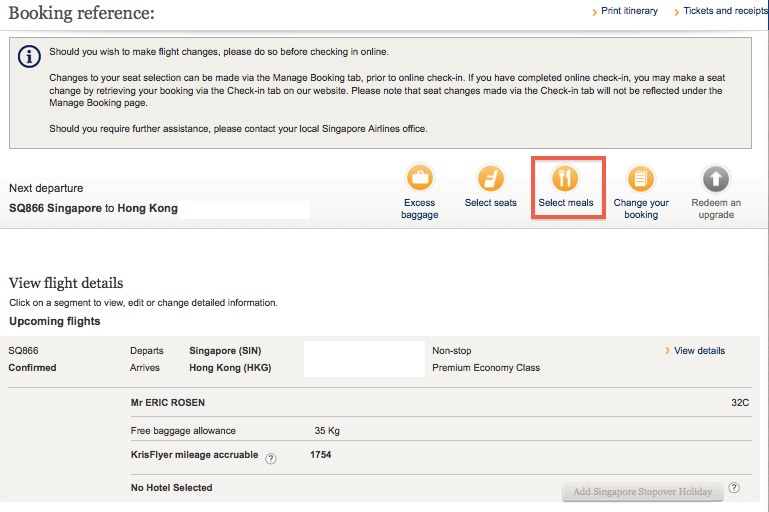The image size is (769, 512).
Task: Click the Select seats seat icon
Action: pos(490,179)
